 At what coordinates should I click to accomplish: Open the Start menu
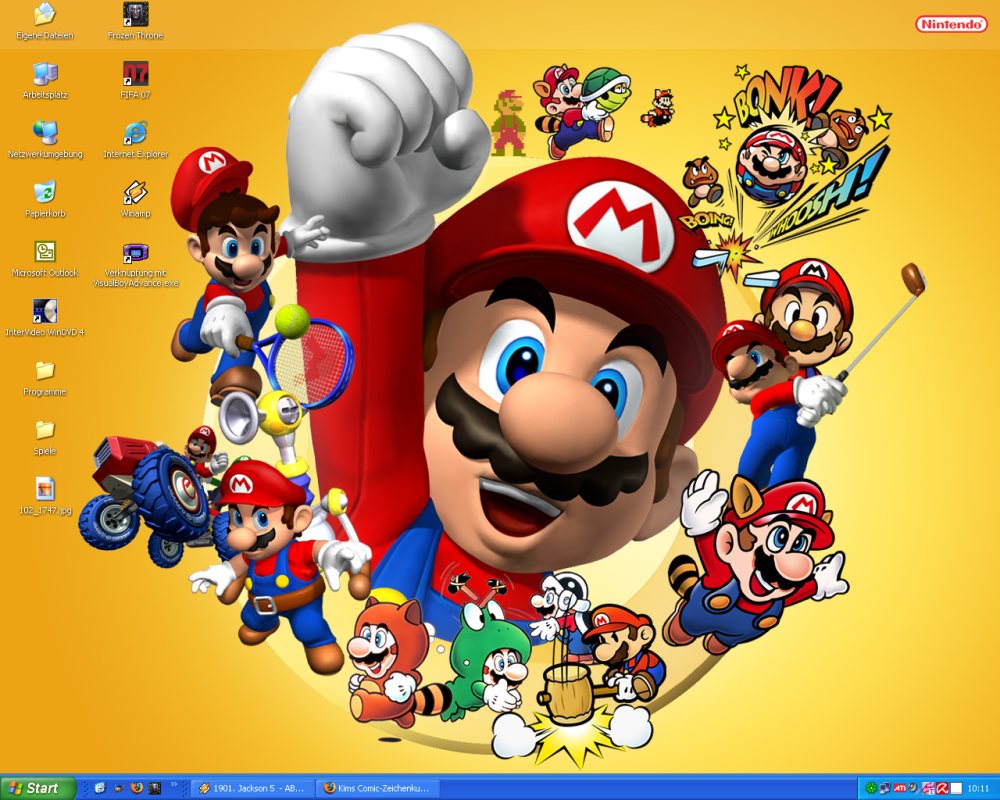click(38, 788)
